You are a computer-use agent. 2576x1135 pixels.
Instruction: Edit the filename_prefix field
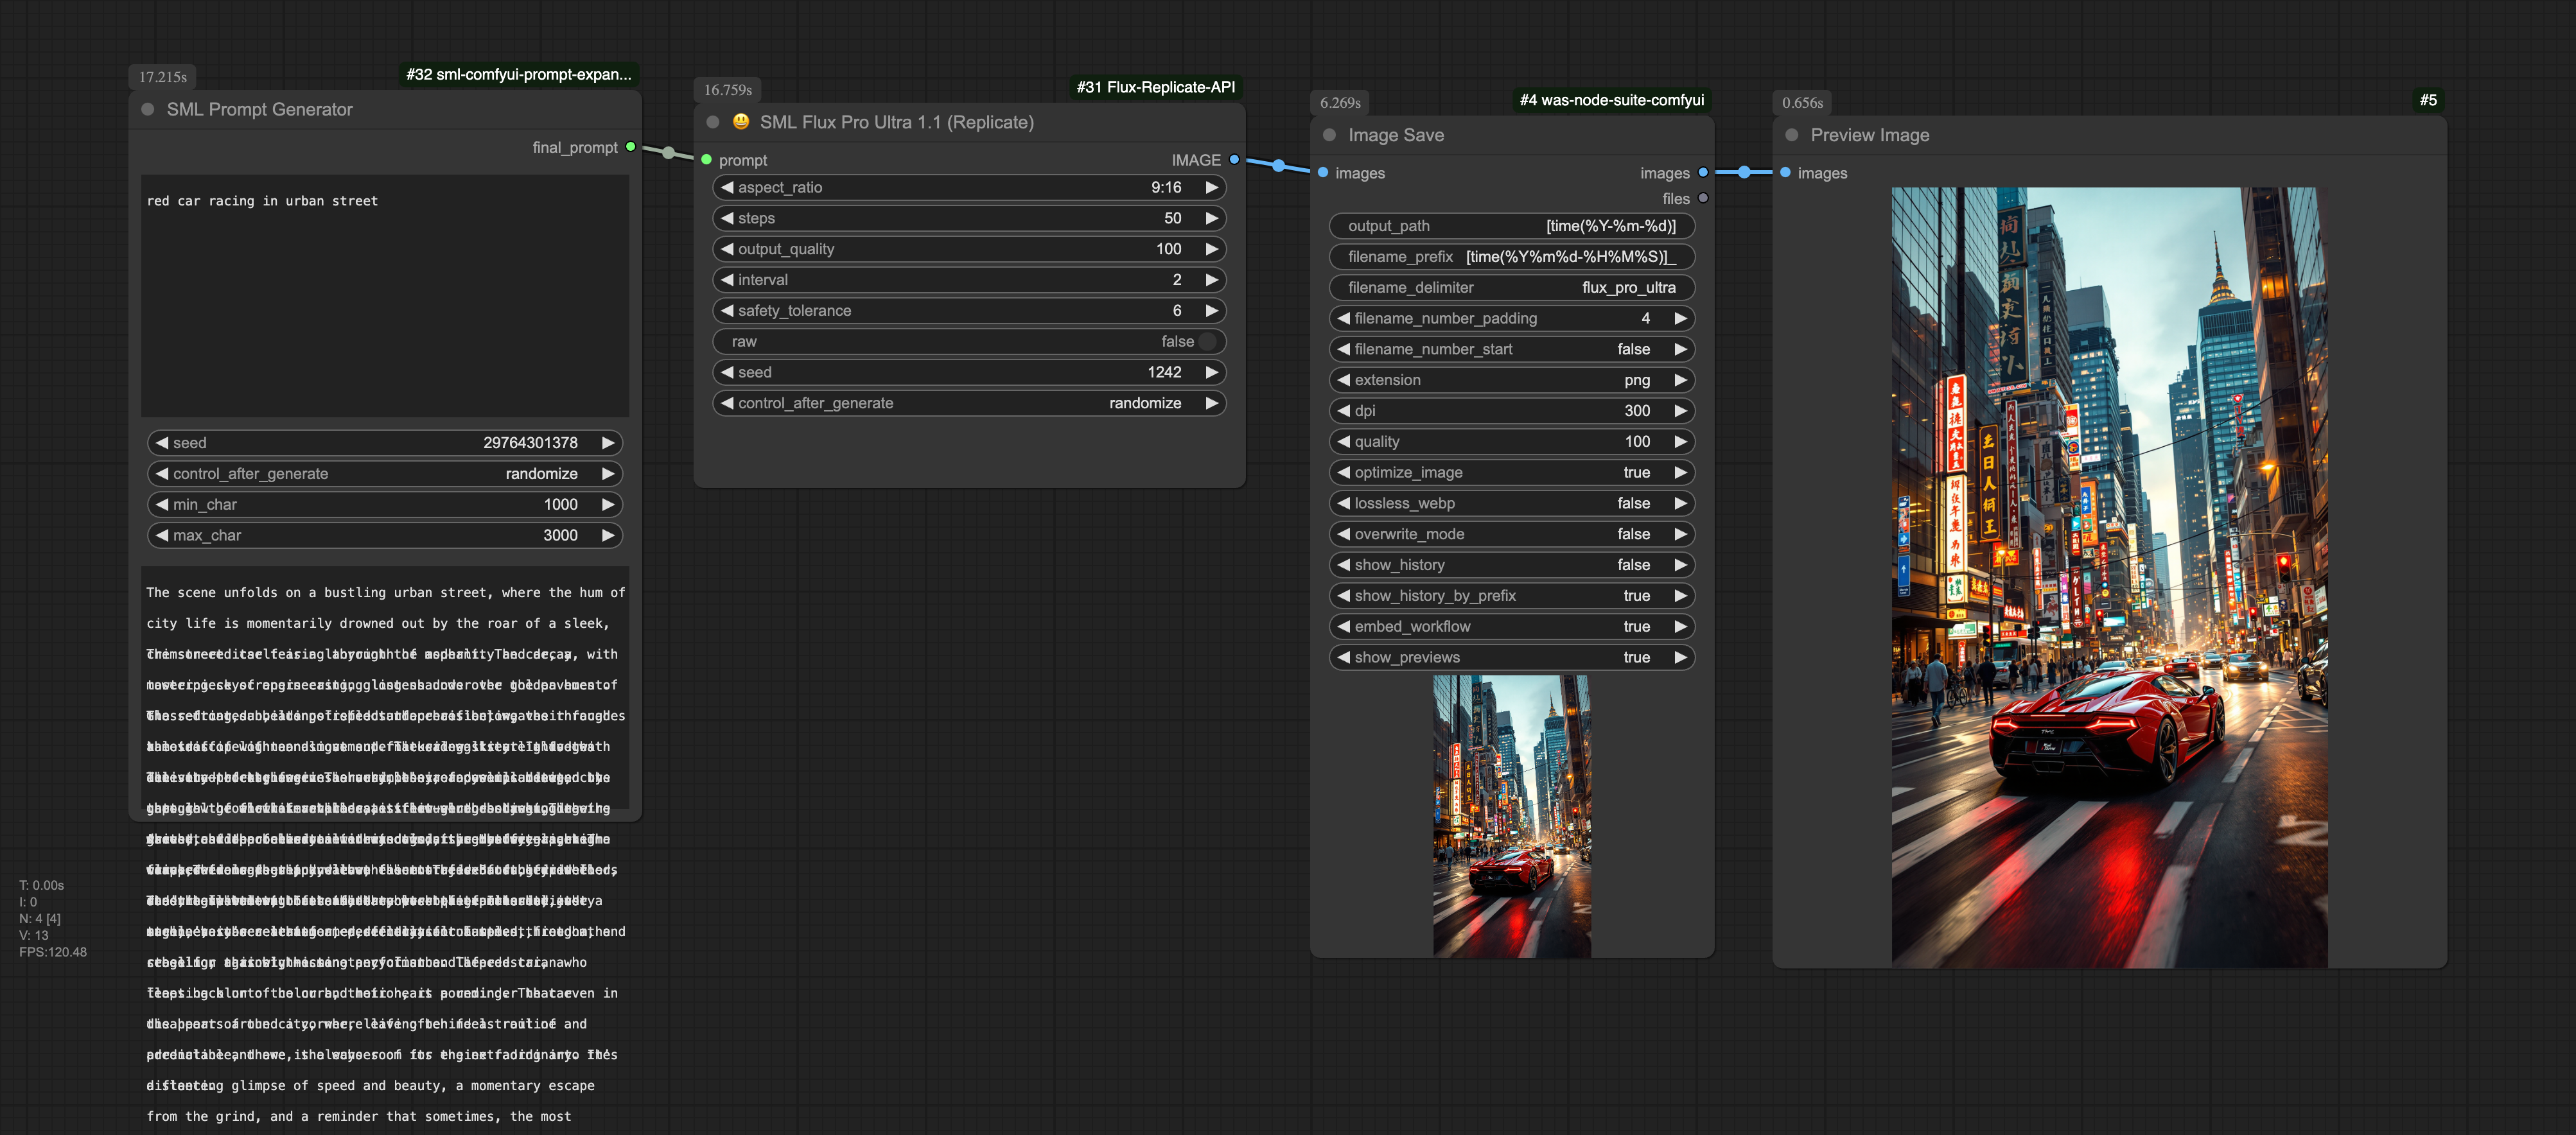coord(1511,257)
